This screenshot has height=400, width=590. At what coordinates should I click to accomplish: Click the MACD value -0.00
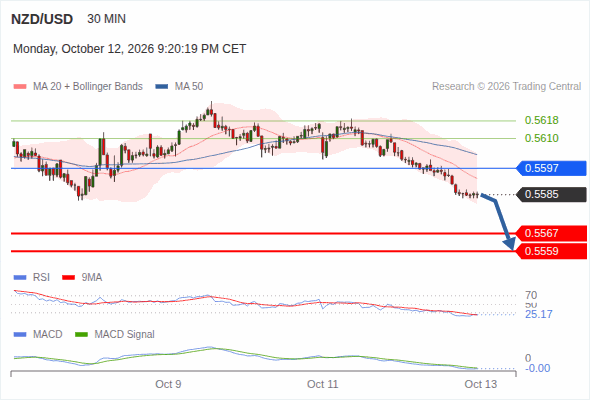pos(537,368)
